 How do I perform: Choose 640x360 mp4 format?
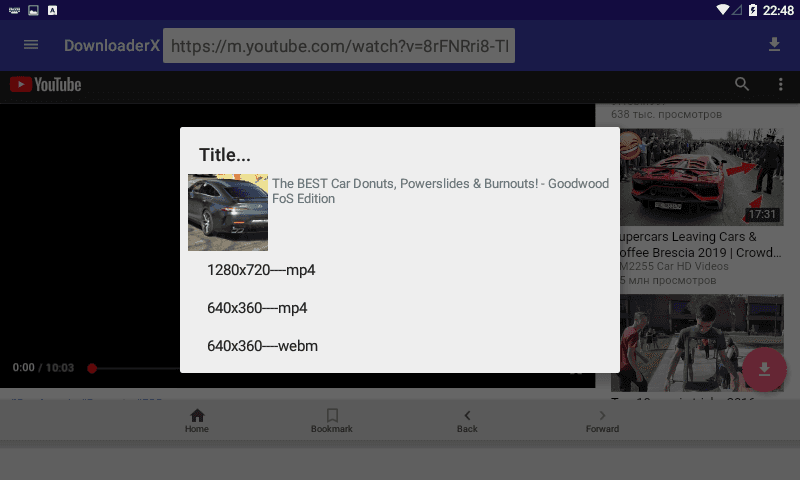click(400, 308)
